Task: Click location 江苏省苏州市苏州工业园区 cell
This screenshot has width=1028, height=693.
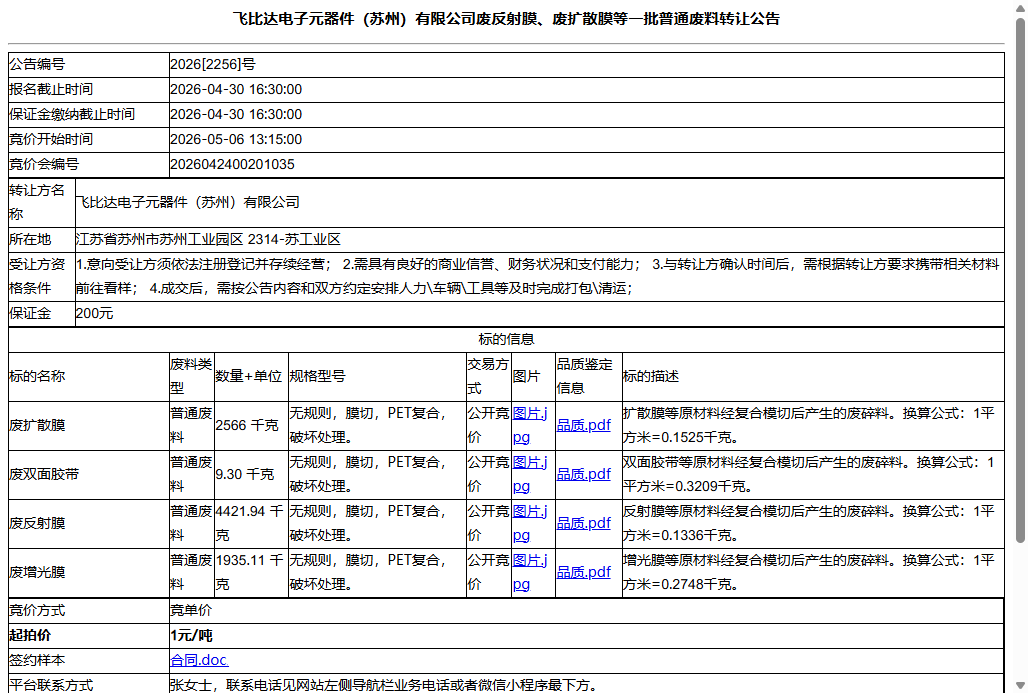Action: tap(540, 239)
